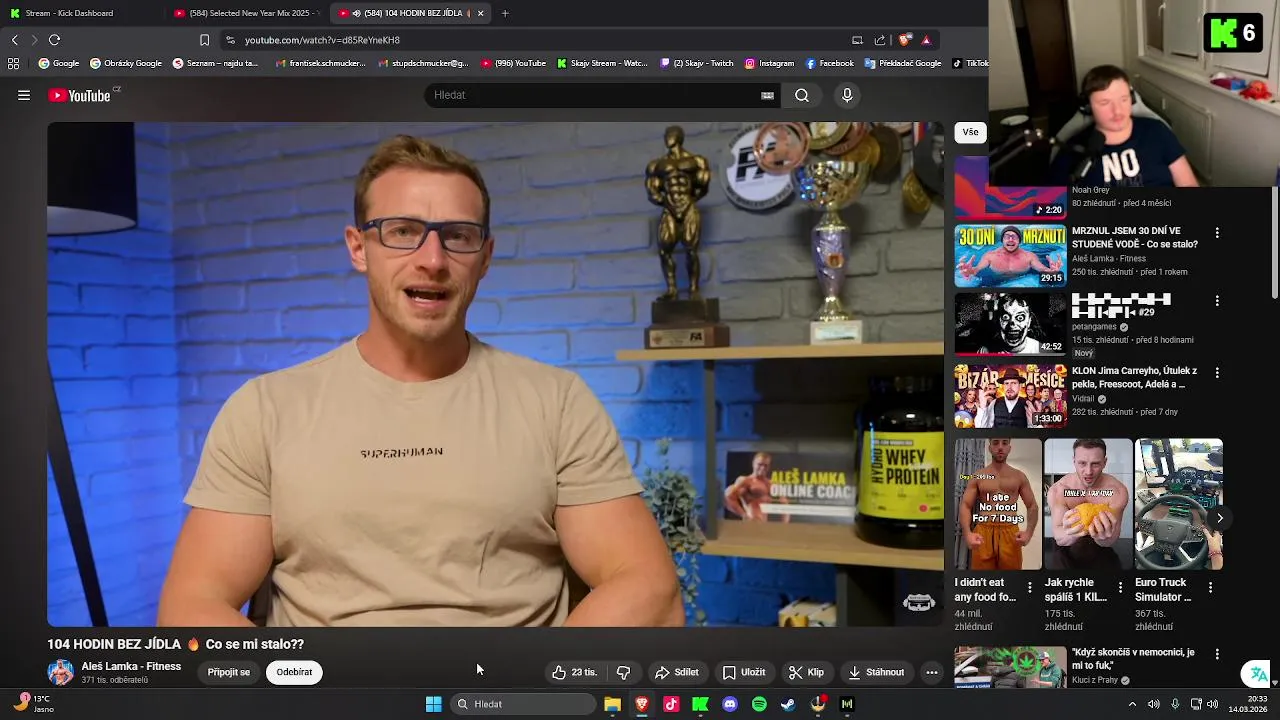The height and width of the screenshot is (720, 1280).
Task: Show hidden system tray icons
Action: 1132,704
